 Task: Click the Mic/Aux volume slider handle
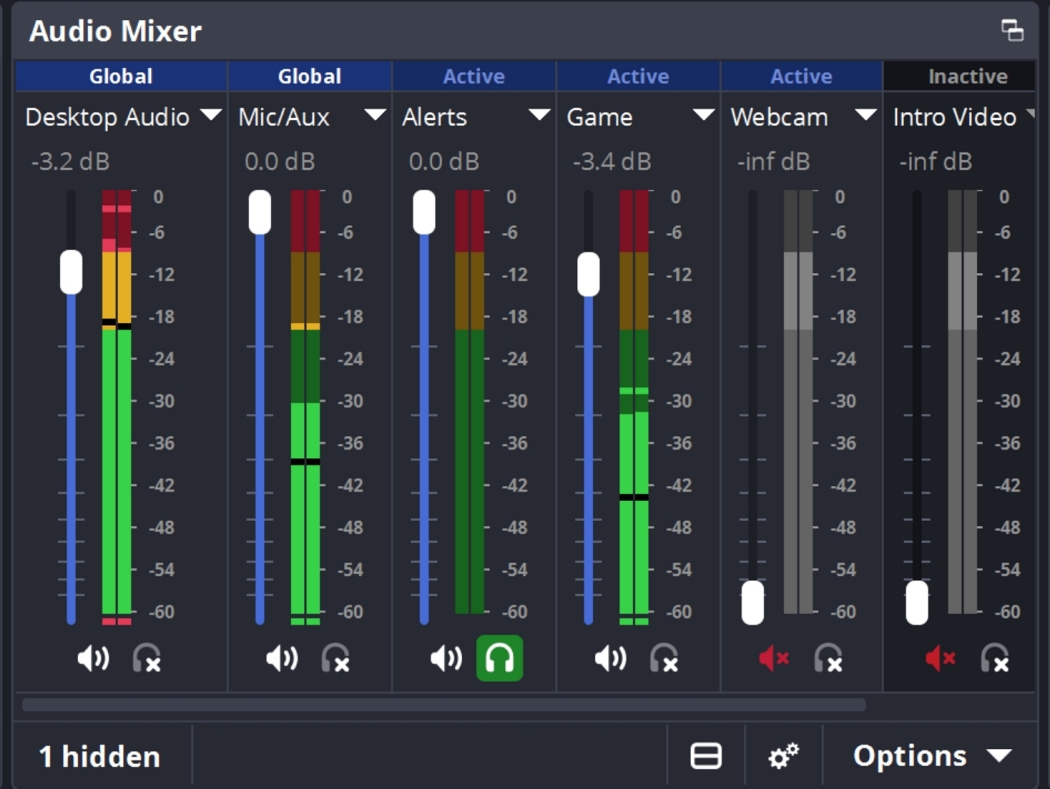[x=260, y=212]
